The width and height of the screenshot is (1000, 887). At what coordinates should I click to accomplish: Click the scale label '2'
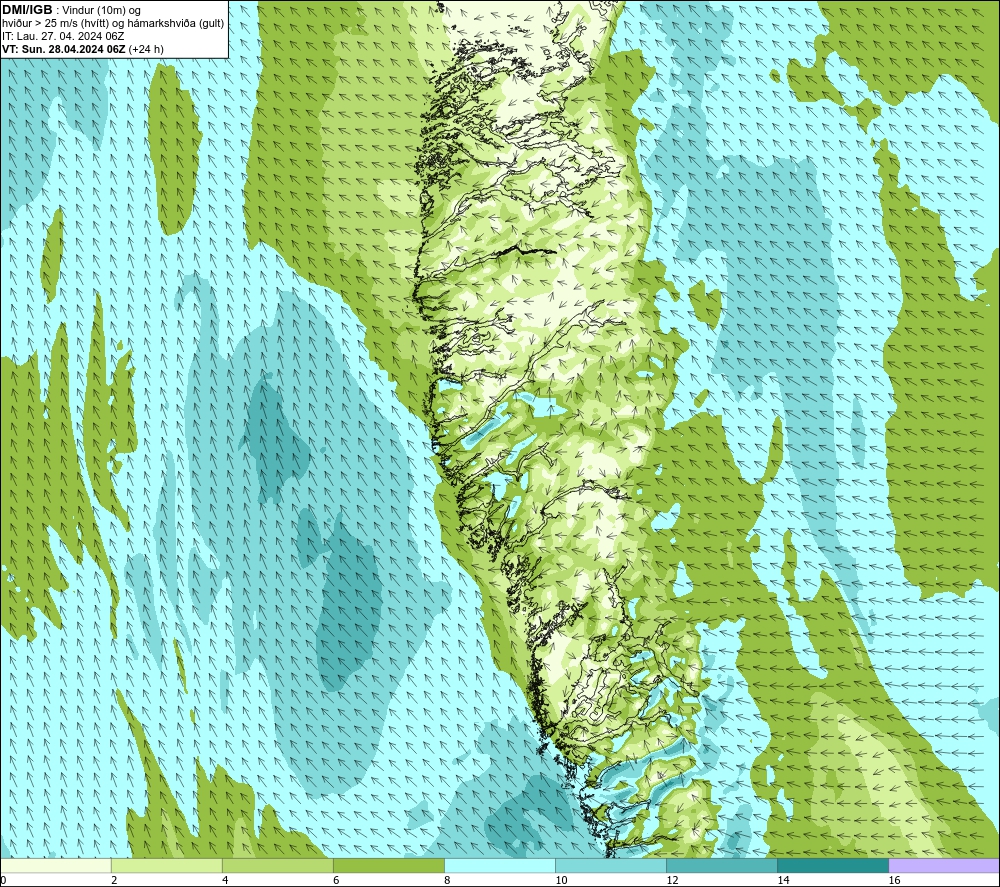114,880
